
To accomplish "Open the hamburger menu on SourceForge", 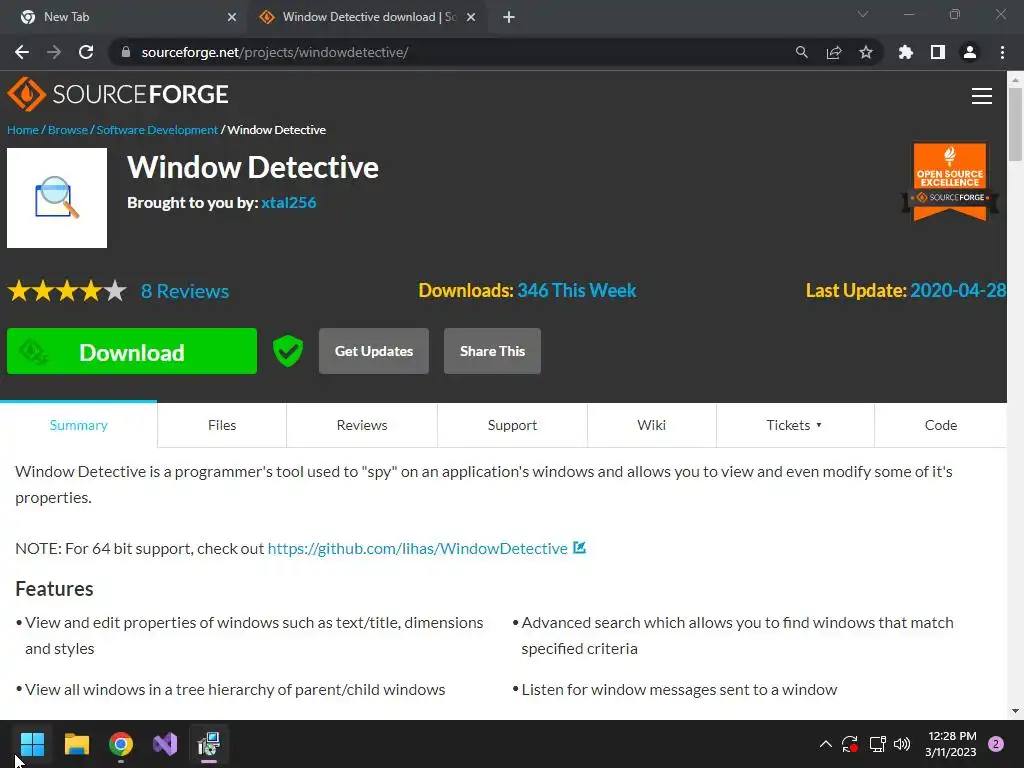I will click(x=982, y=96).
